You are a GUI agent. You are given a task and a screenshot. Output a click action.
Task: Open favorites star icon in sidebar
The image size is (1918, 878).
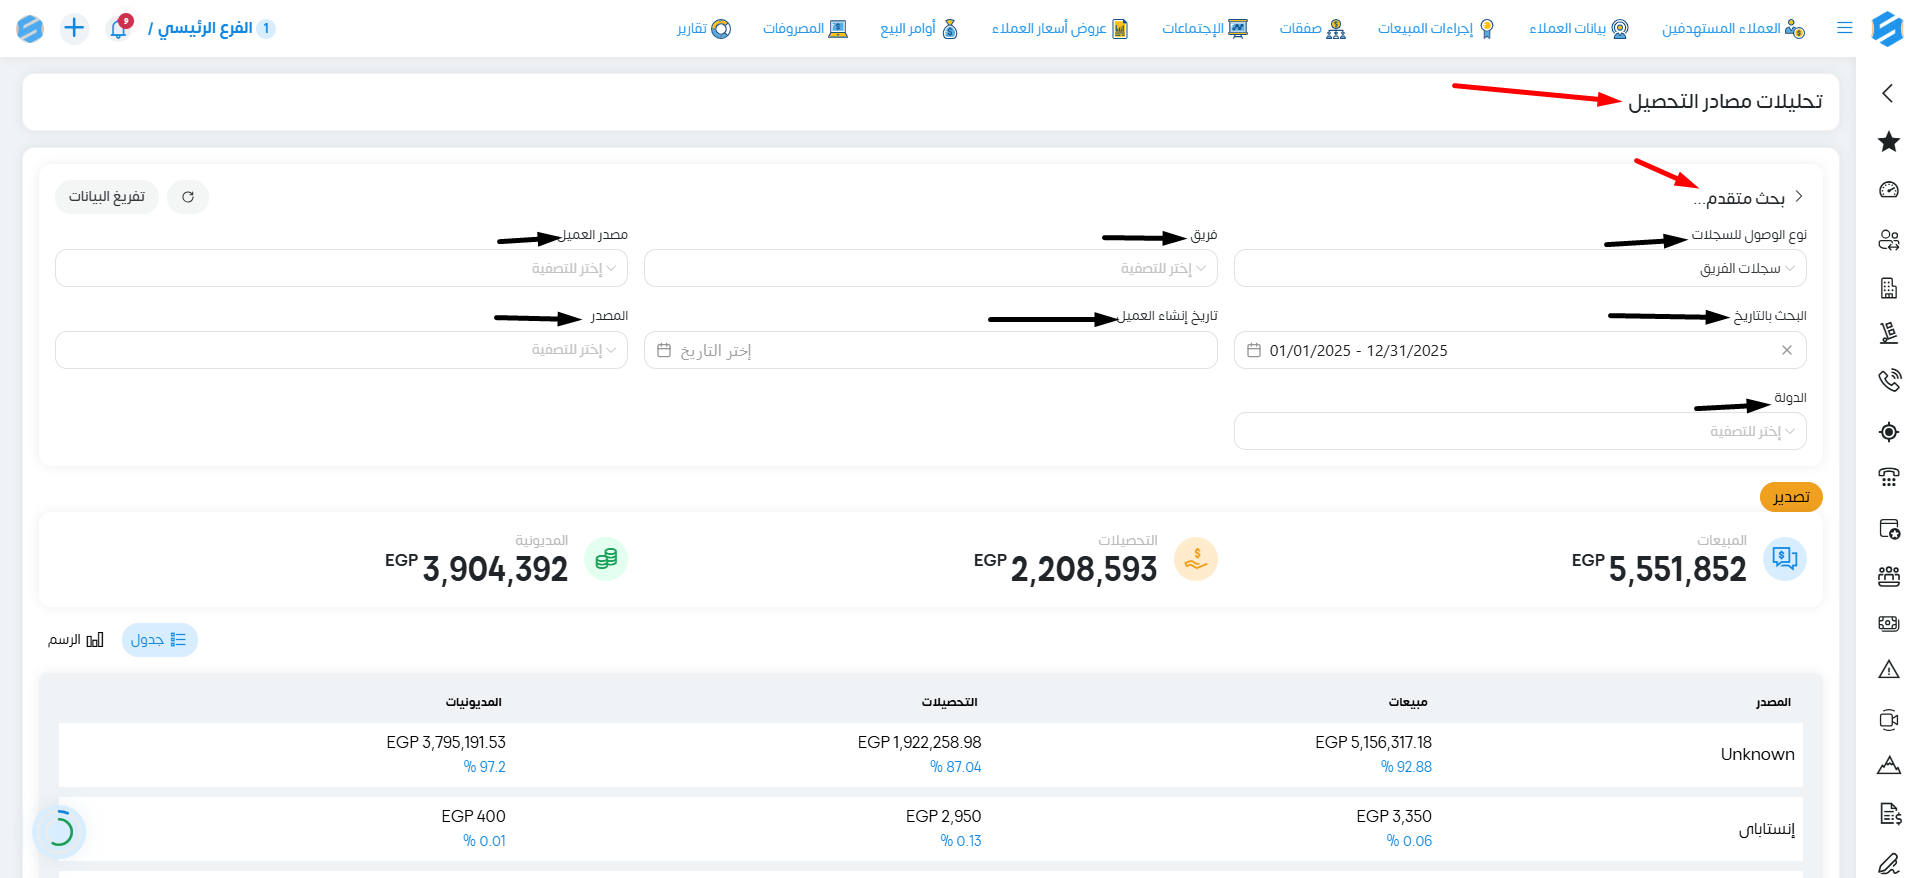coord(1888,142)
